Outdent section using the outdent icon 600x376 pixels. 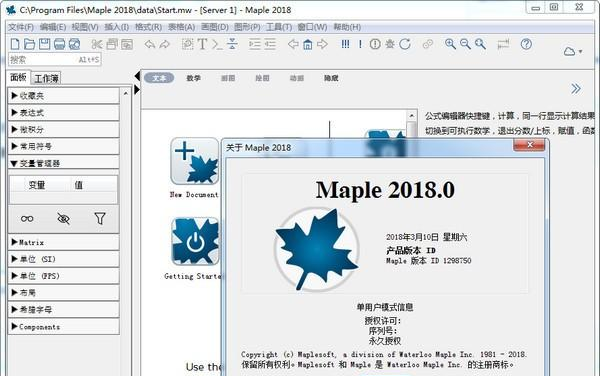(270, 44)
